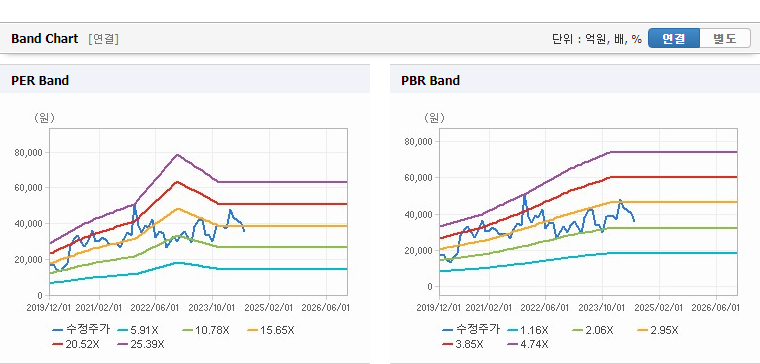
Task: Toggle 수정주가 series in PBR Band legend
Action: point(471,330)
